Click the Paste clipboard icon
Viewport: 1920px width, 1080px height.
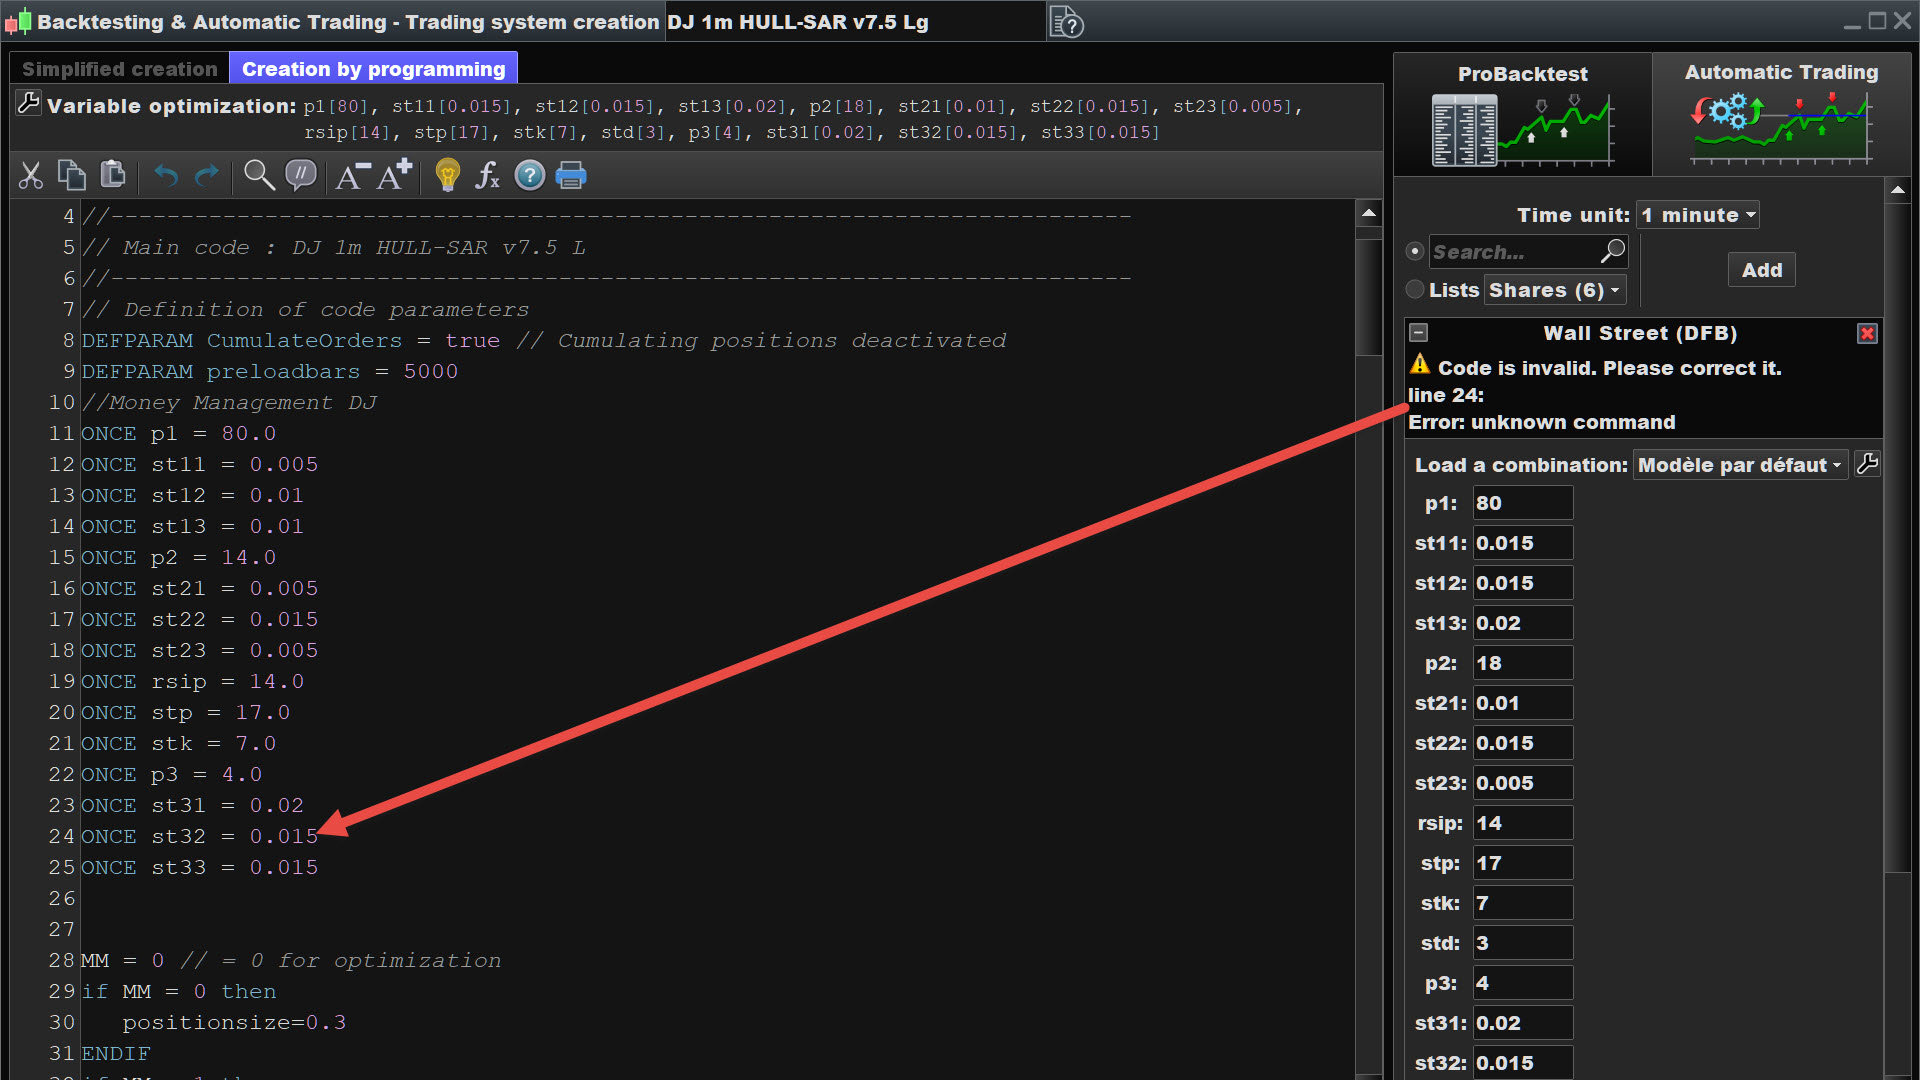(114, 176)
